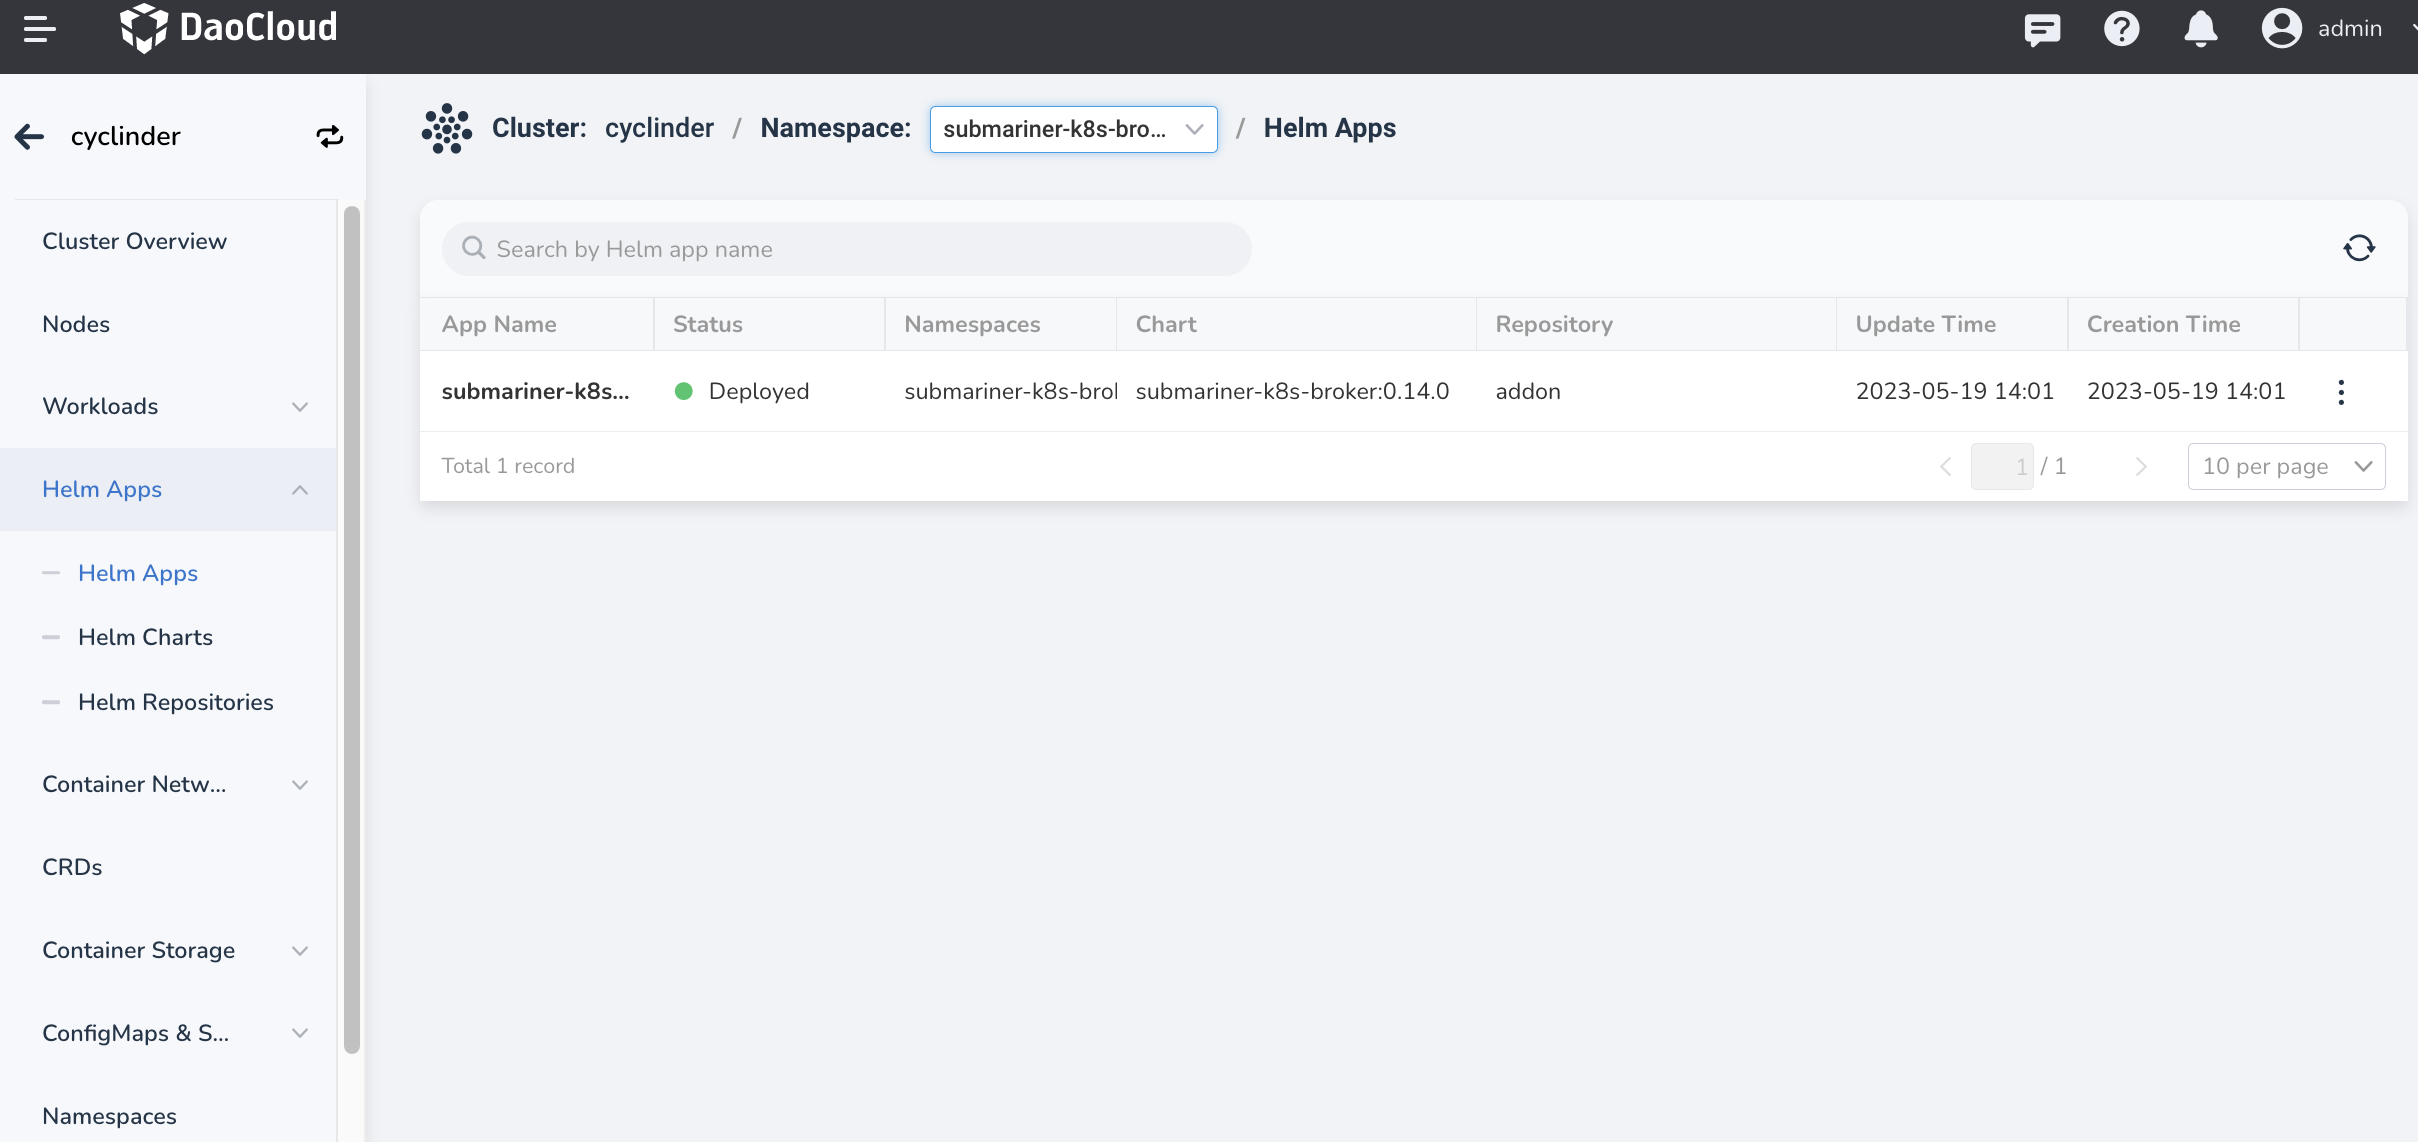The image size is (2418, 1142).
Task: Switch cluster with the swap icon
Action: click(x=330, y=136)
